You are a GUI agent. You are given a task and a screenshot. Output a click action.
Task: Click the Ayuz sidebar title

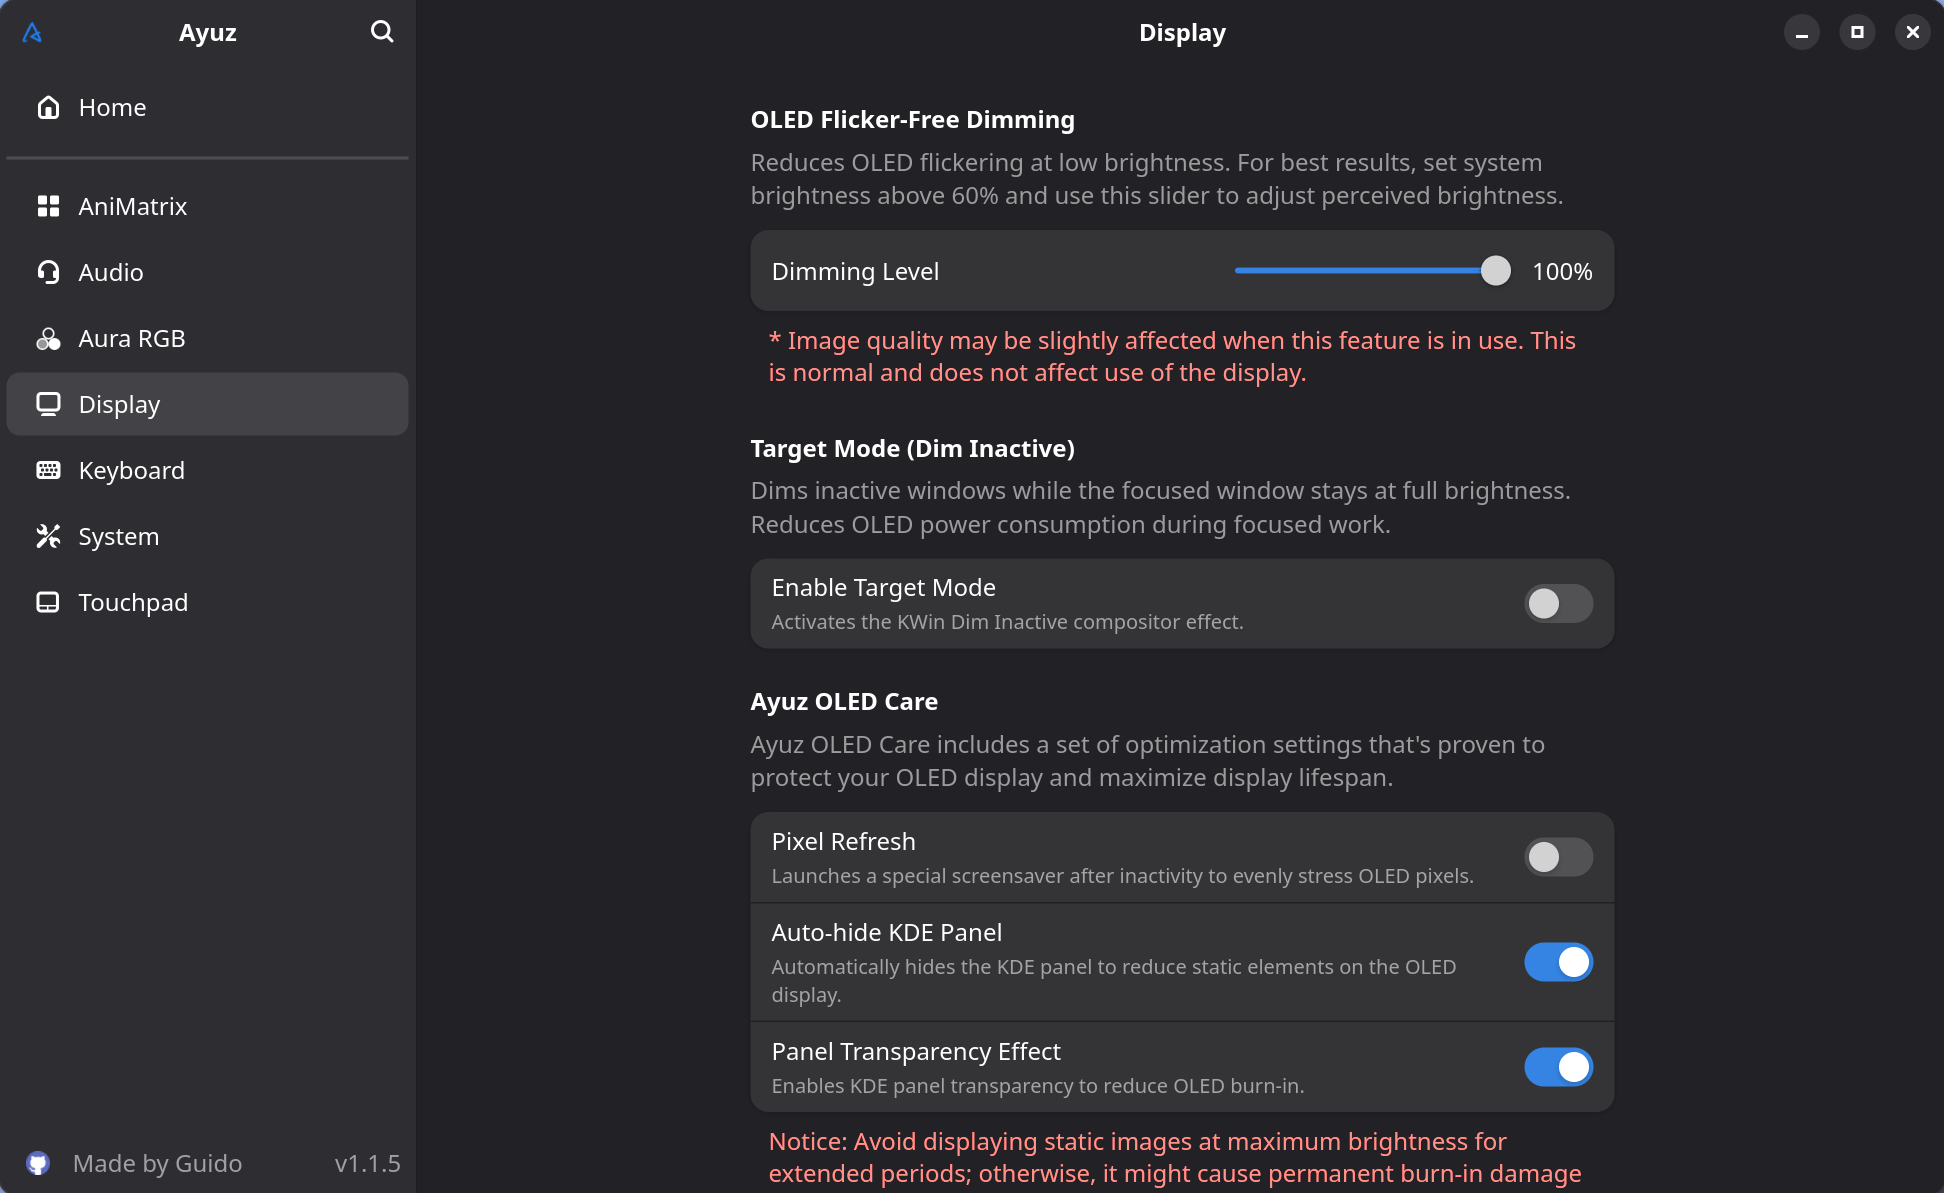tap(207, 32)
